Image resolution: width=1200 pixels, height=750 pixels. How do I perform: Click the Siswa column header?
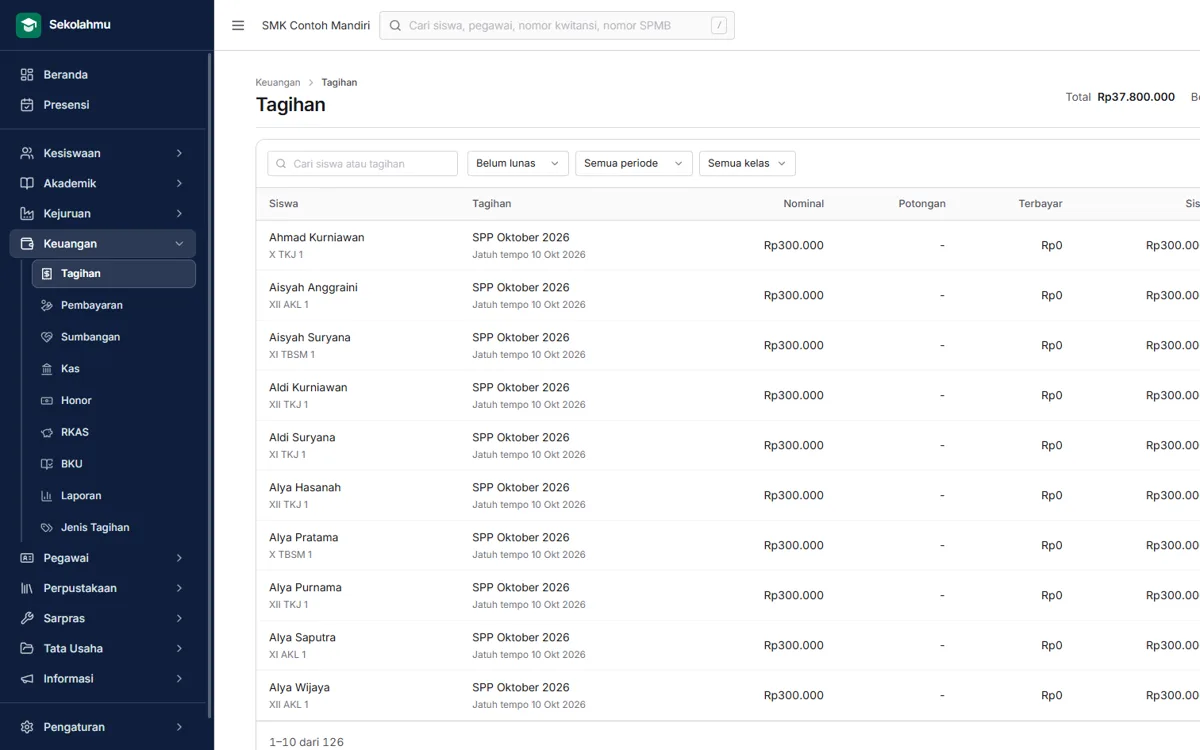point(284,203)
